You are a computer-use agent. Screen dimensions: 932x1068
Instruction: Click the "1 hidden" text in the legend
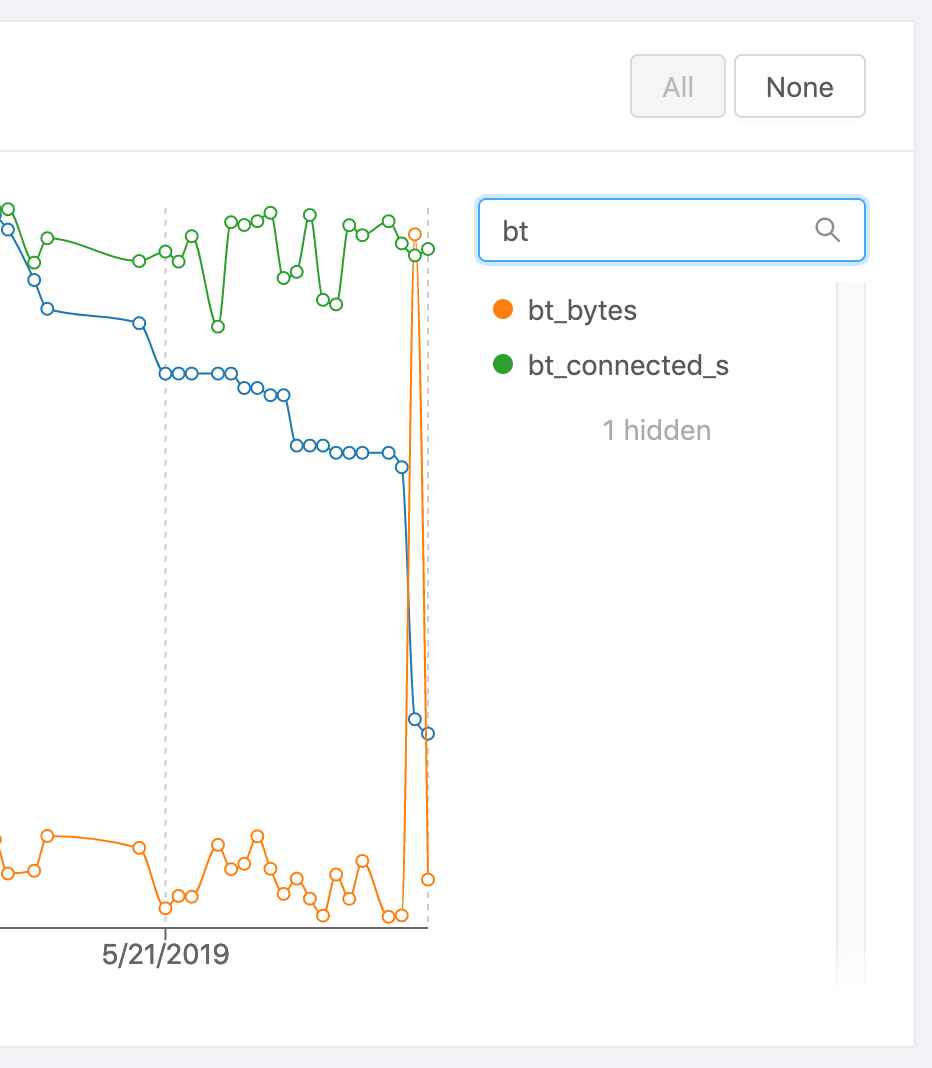coord(656,431)
